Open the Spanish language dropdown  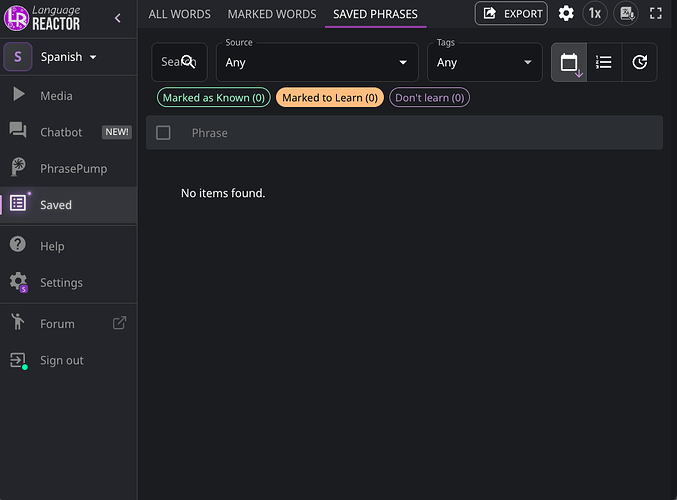pyautogui.click(x=68, y=57)
